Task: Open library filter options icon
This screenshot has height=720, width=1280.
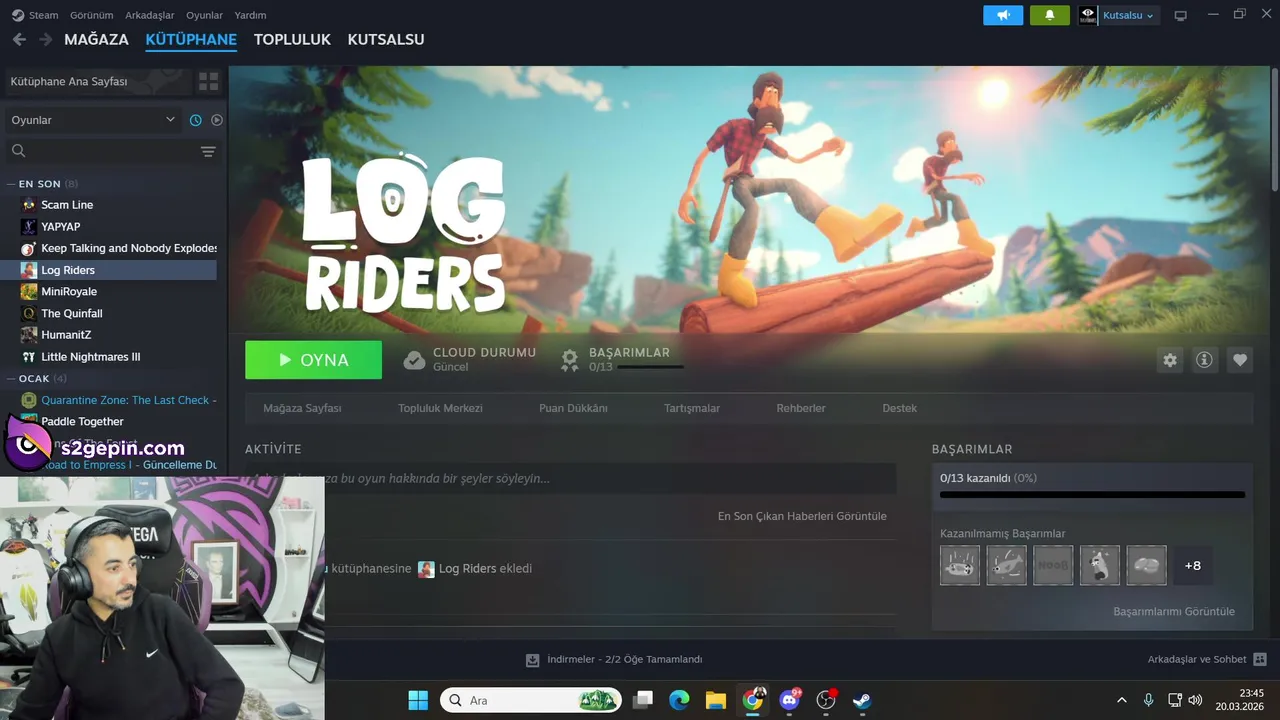Action: pos(208,151)
